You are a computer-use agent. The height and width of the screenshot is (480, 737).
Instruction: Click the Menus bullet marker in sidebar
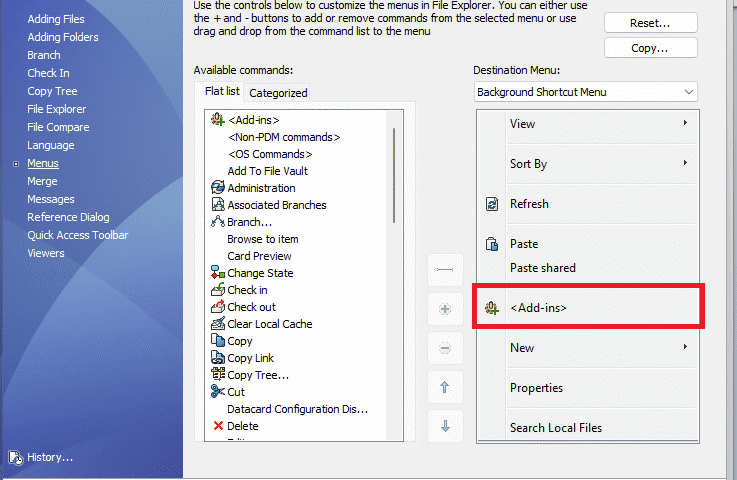click(16, 164)
